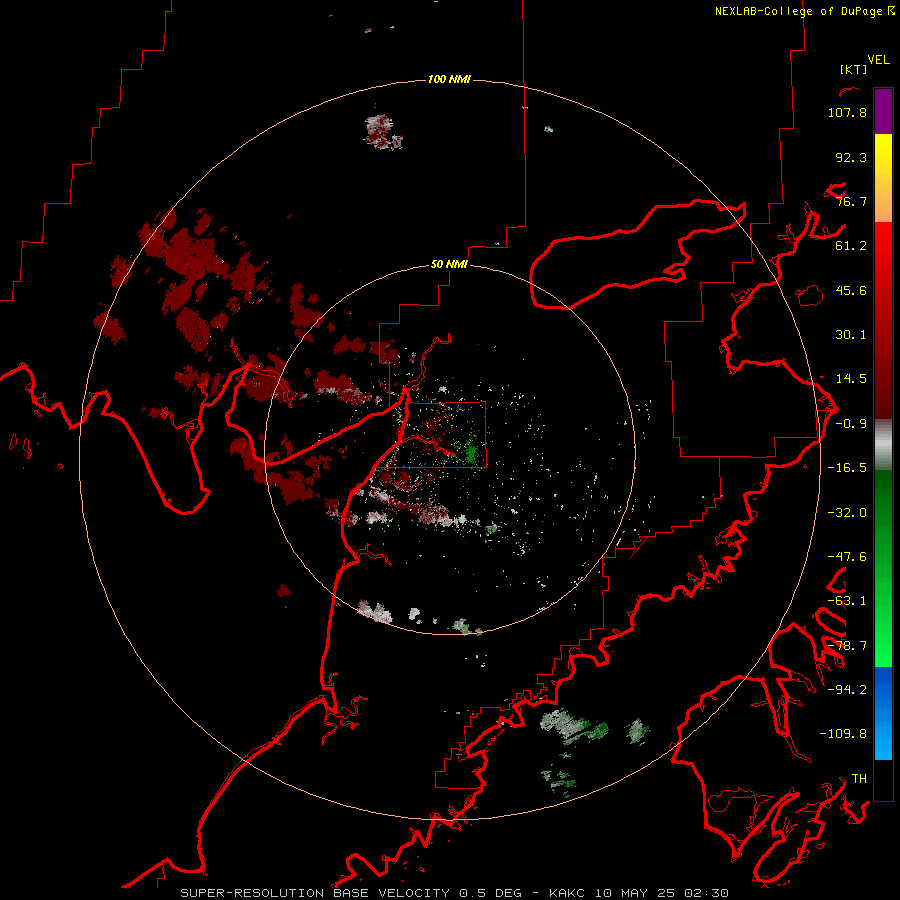Pick the gray near-zero segment of color bar
Viewport: 900px width, 900px height.
tap(883, 444)
